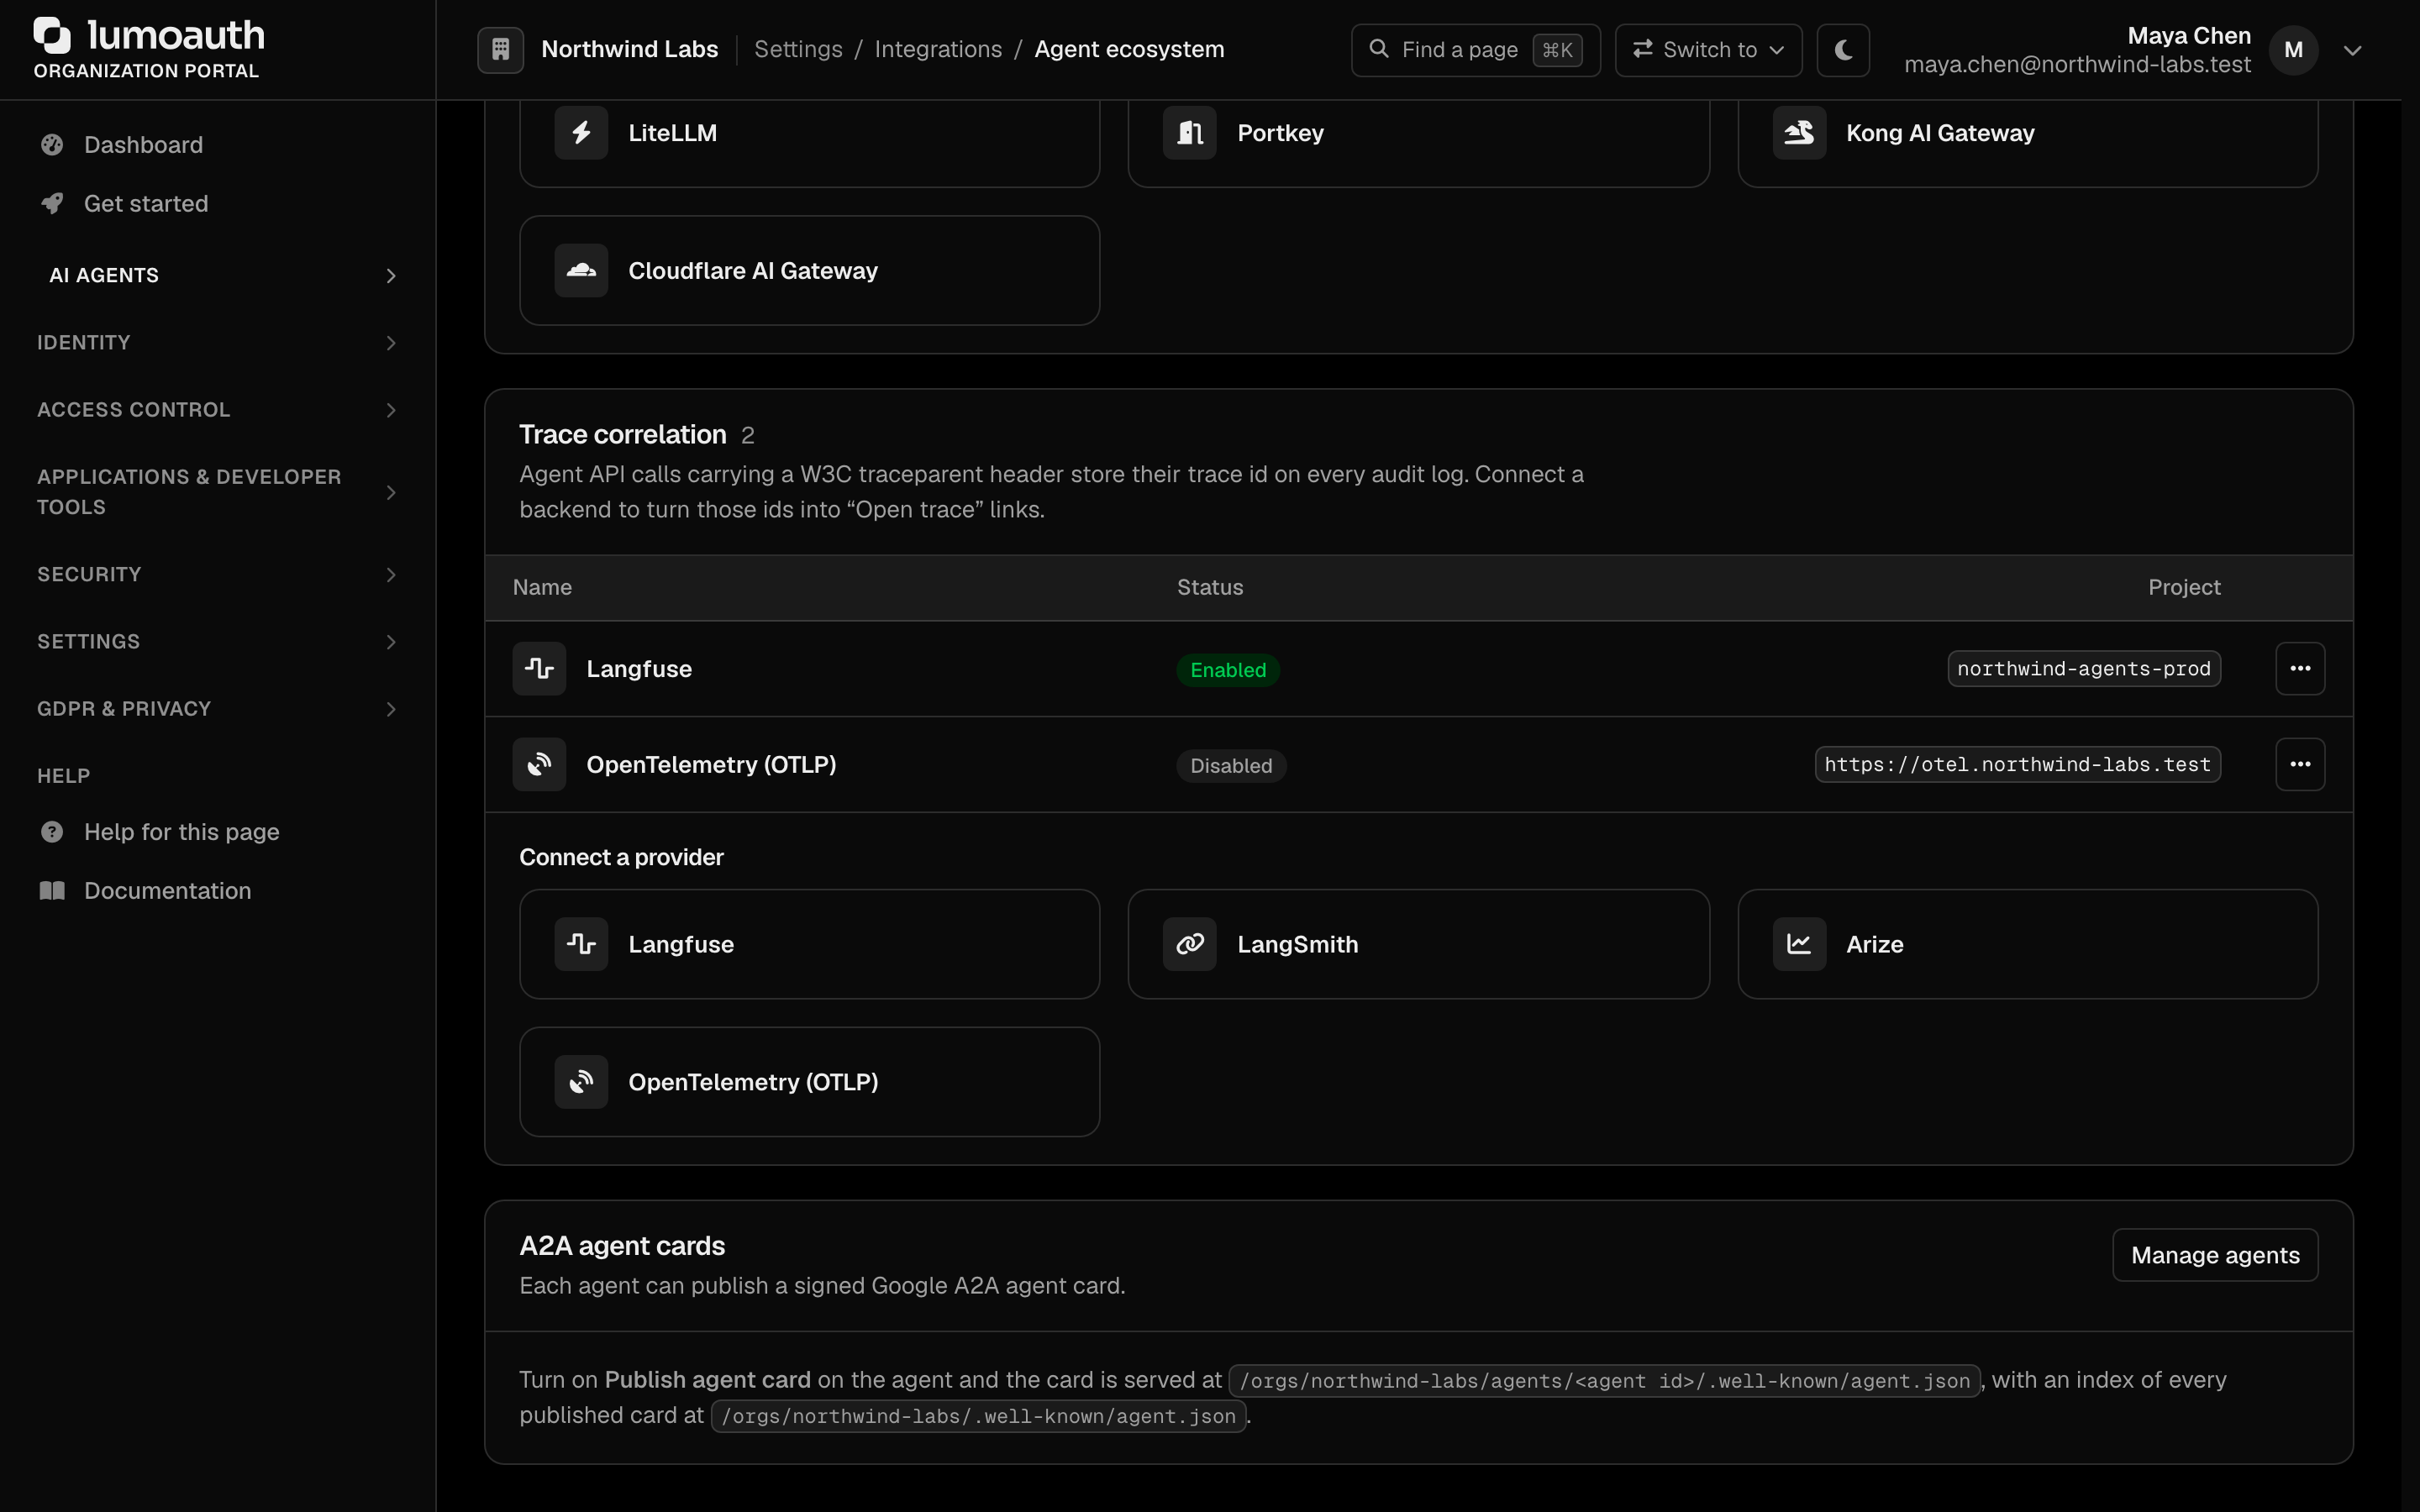Image resolution: width=2420 pixels, height=1512 pixels.
Task: Open the Switch to dropdown
Action: click(1708, 50)
